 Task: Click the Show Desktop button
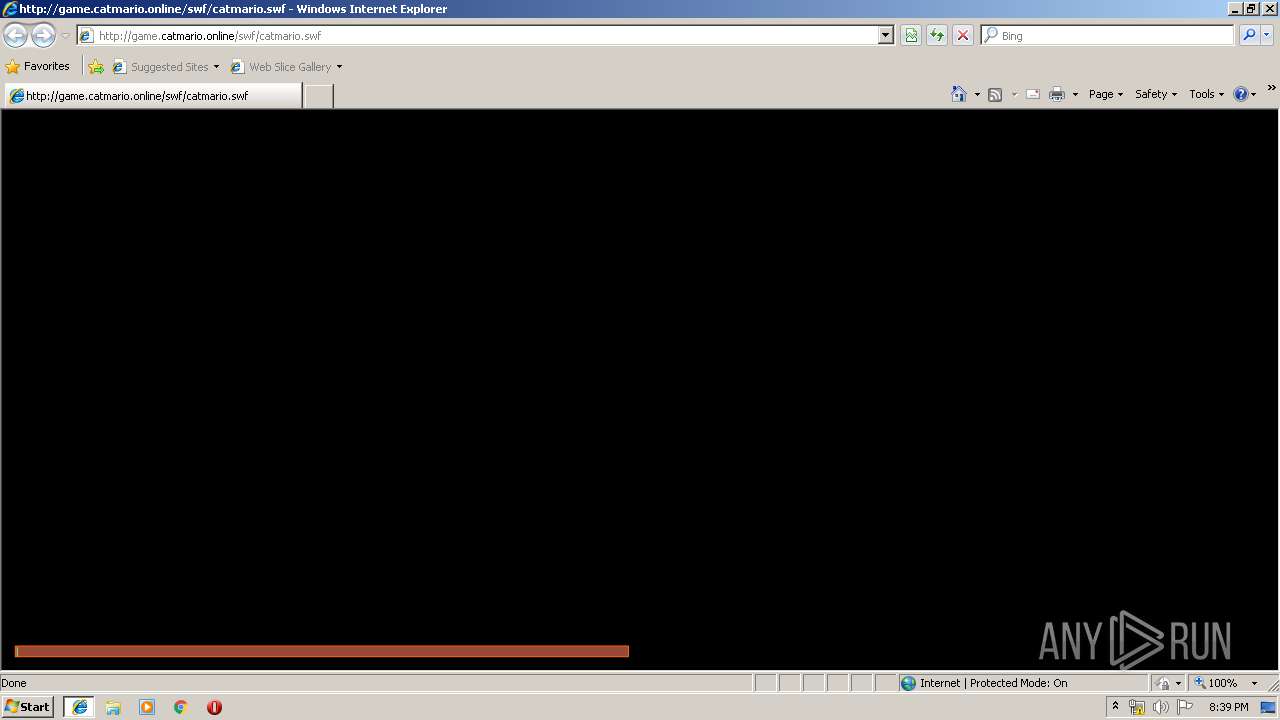pyautogui.click(x=1268, y=707)
